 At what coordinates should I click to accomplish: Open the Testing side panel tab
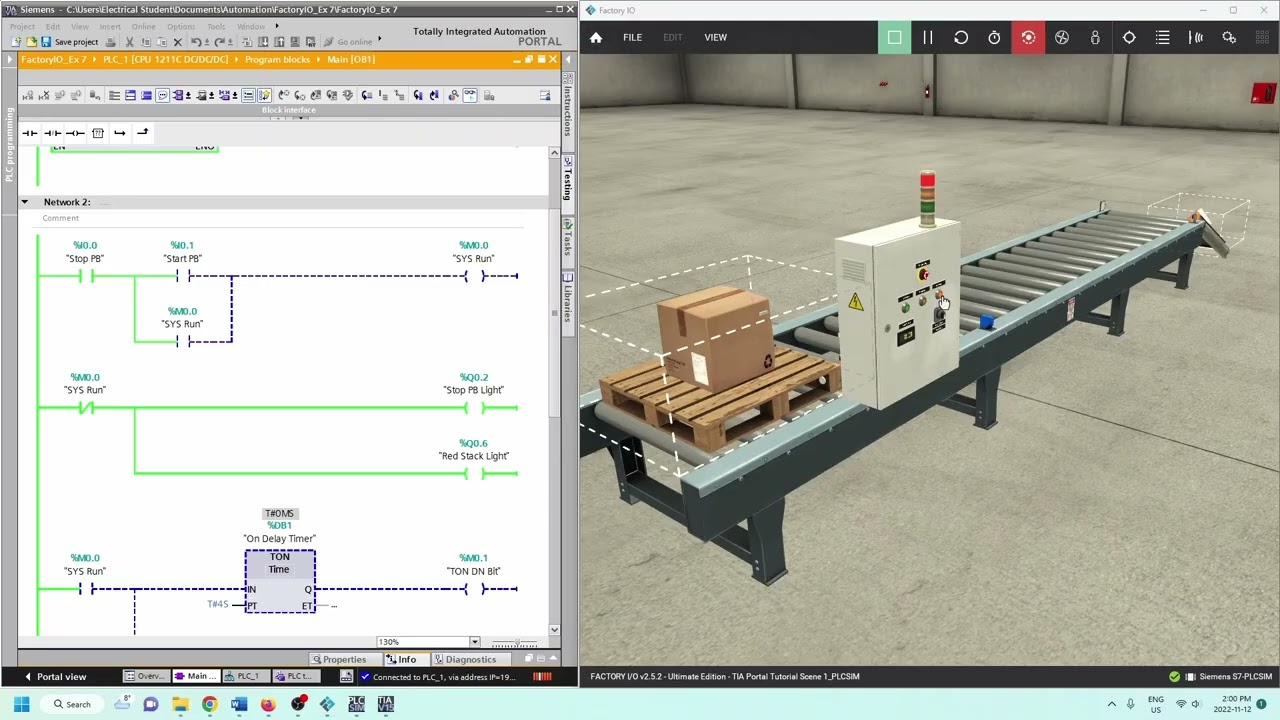click(568, 180)
